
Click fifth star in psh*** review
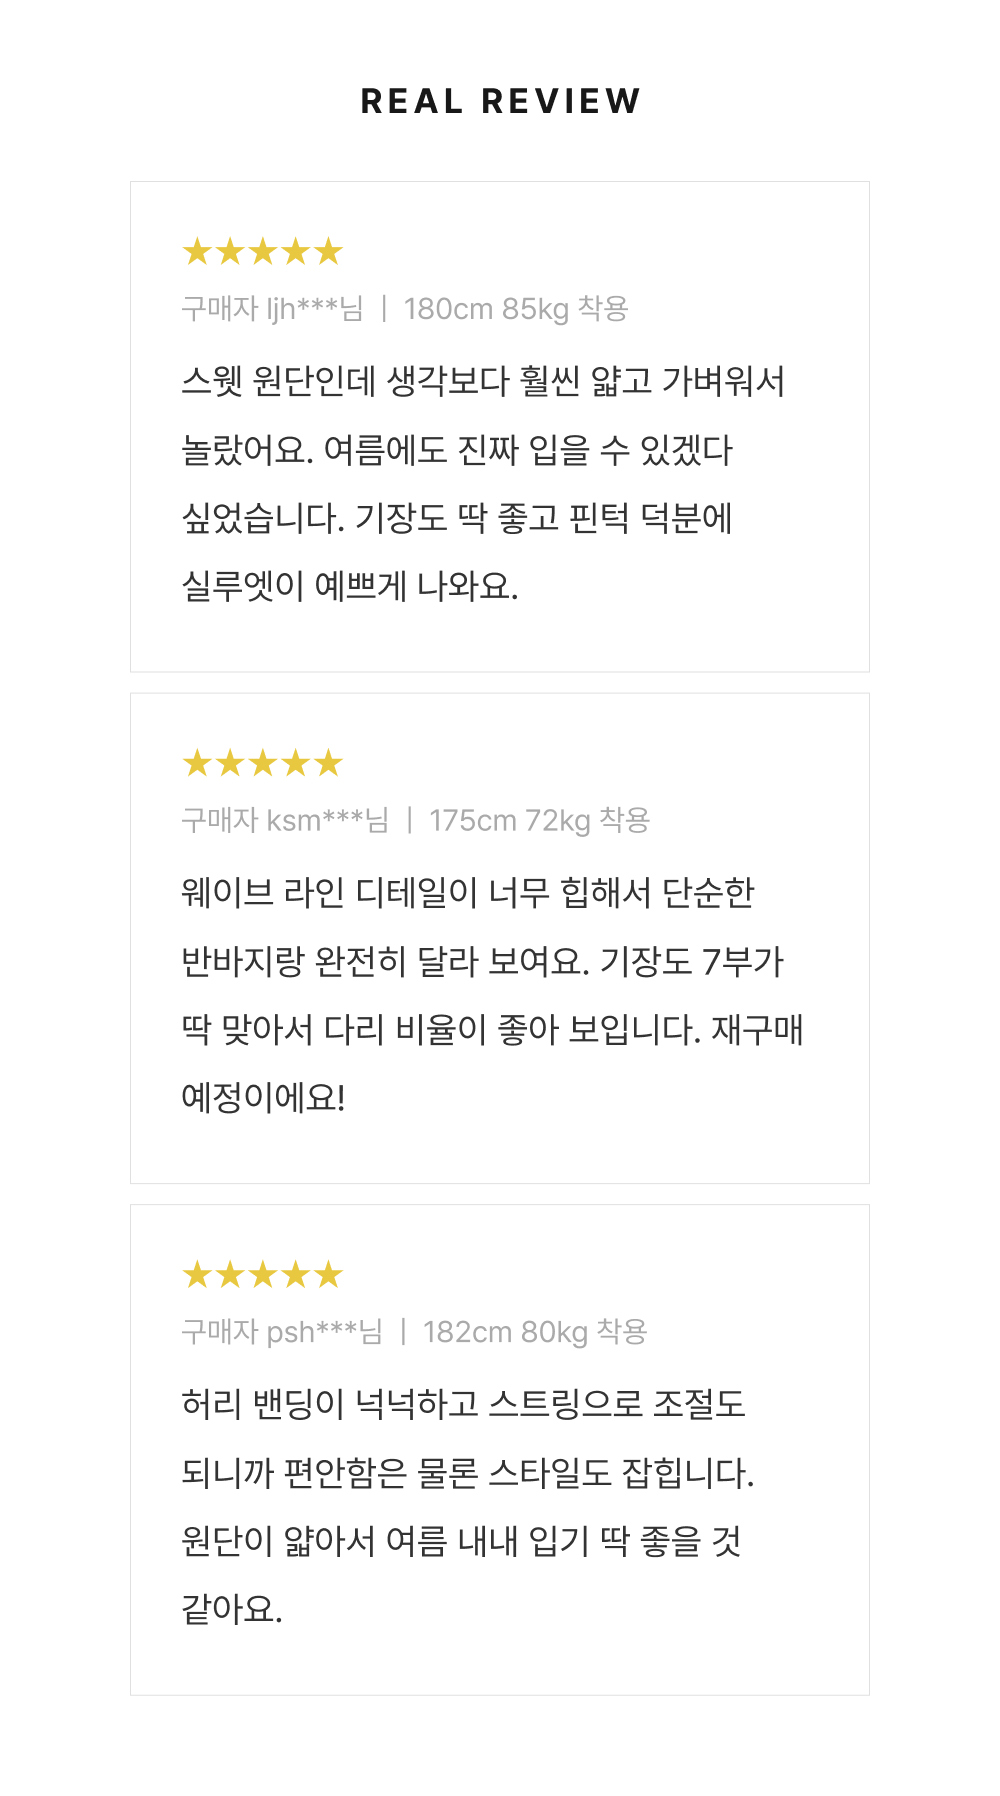(x=328, y=1274)
